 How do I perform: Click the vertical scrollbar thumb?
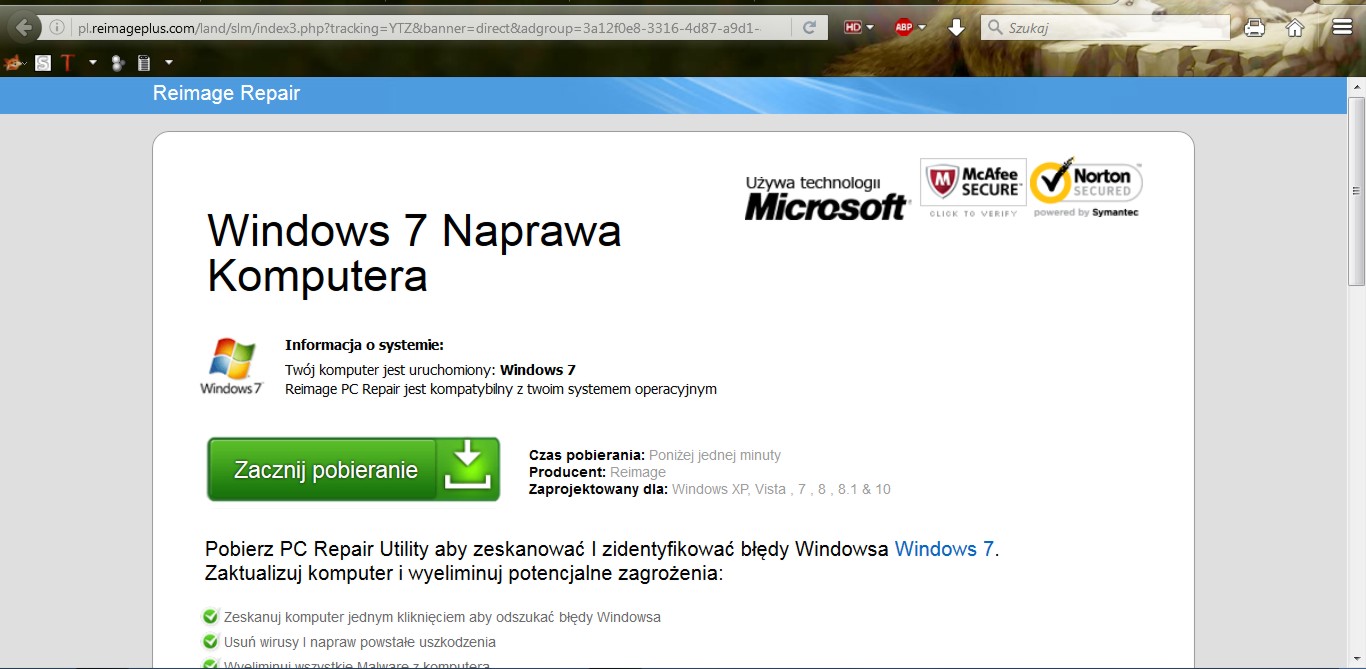1357,190
